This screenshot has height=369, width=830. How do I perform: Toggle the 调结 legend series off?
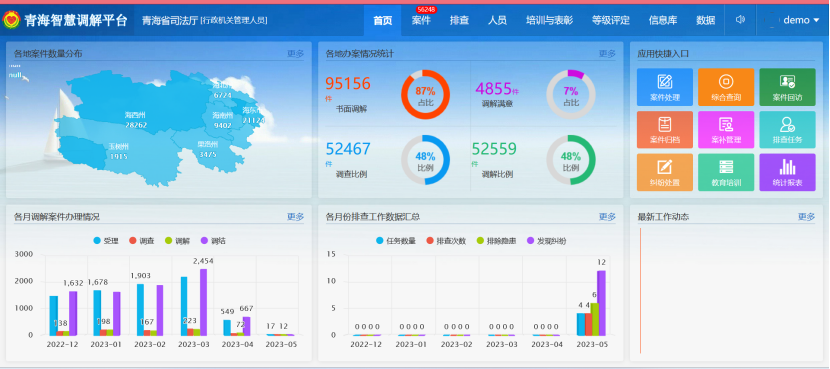(213, 241)
